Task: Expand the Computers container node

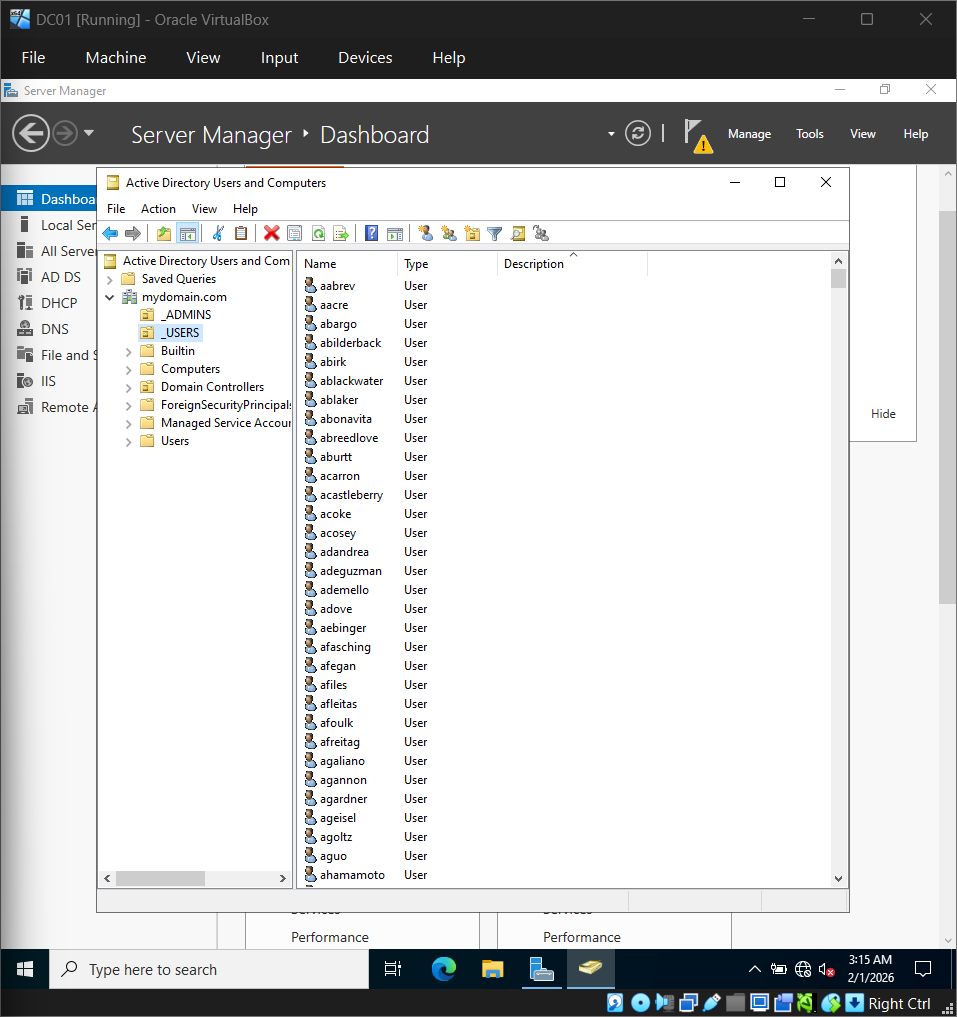Action: point(128,370)
